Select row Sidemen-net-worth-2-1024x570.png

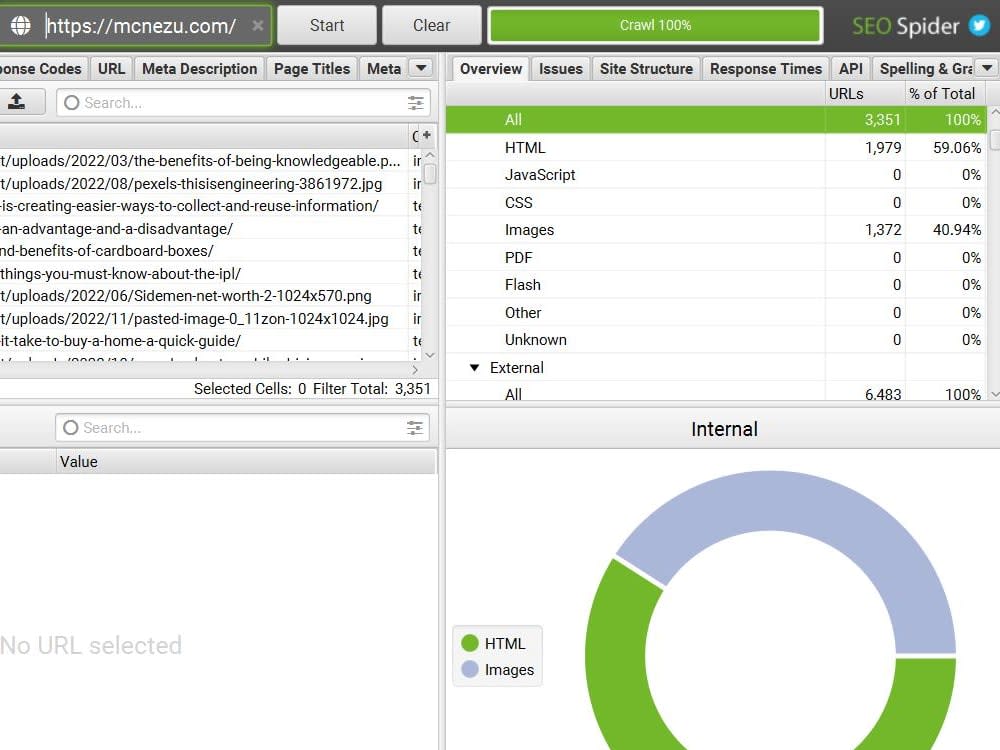tap(204, 296)
